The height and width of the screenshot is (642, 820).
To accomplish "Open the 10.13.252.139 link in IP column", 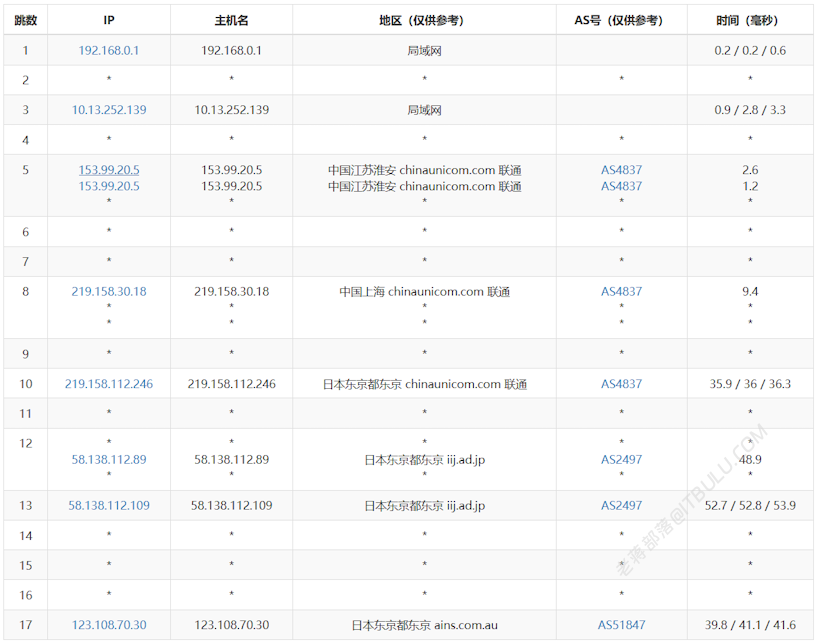I will click(x=109, y=110).
